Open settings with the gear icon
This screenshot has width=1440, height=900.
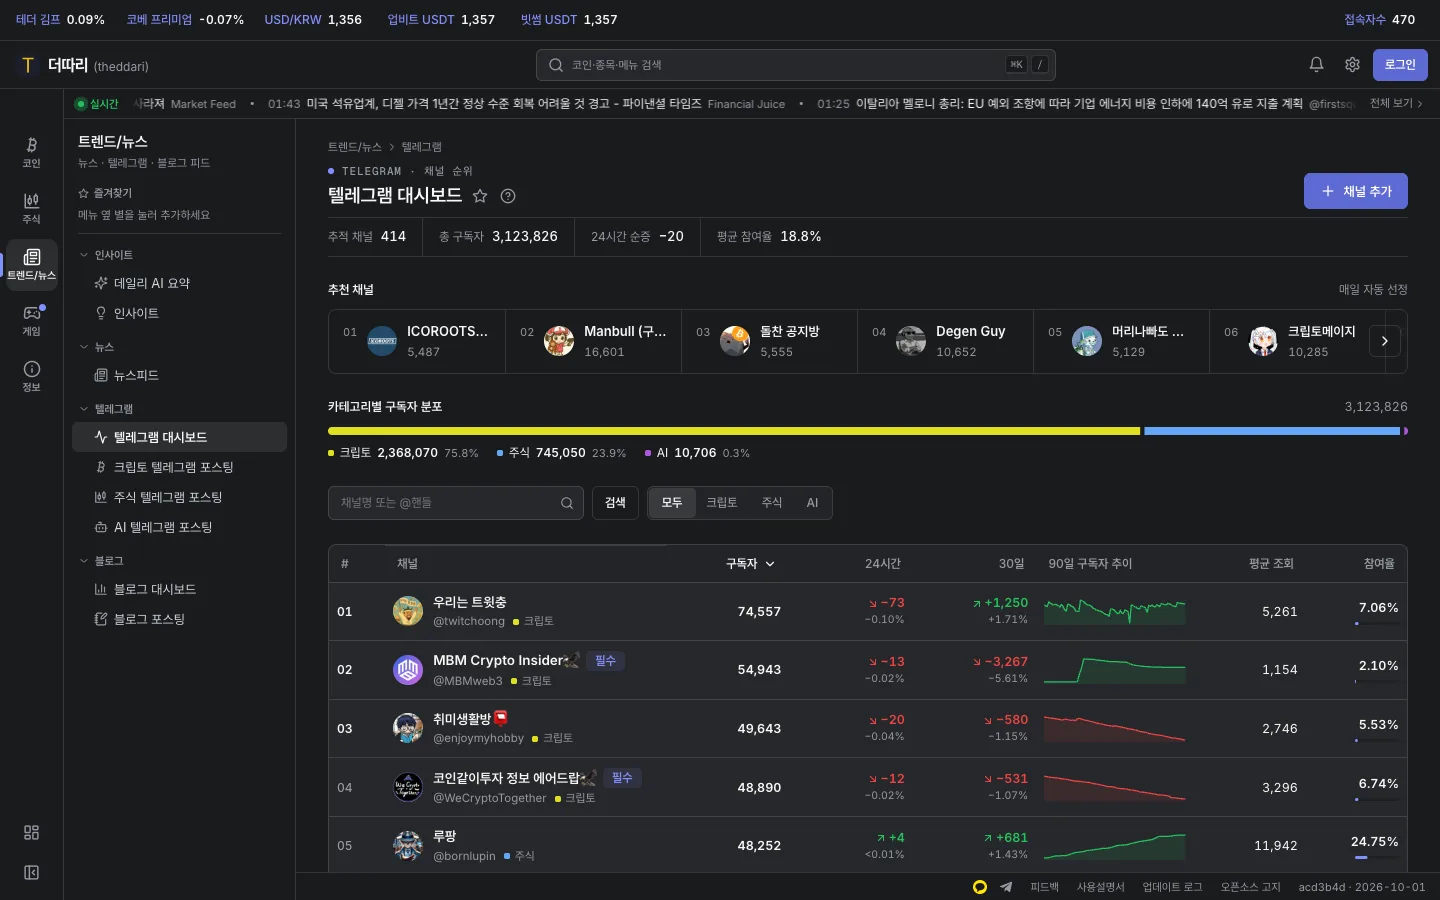tap(1352, 65)
